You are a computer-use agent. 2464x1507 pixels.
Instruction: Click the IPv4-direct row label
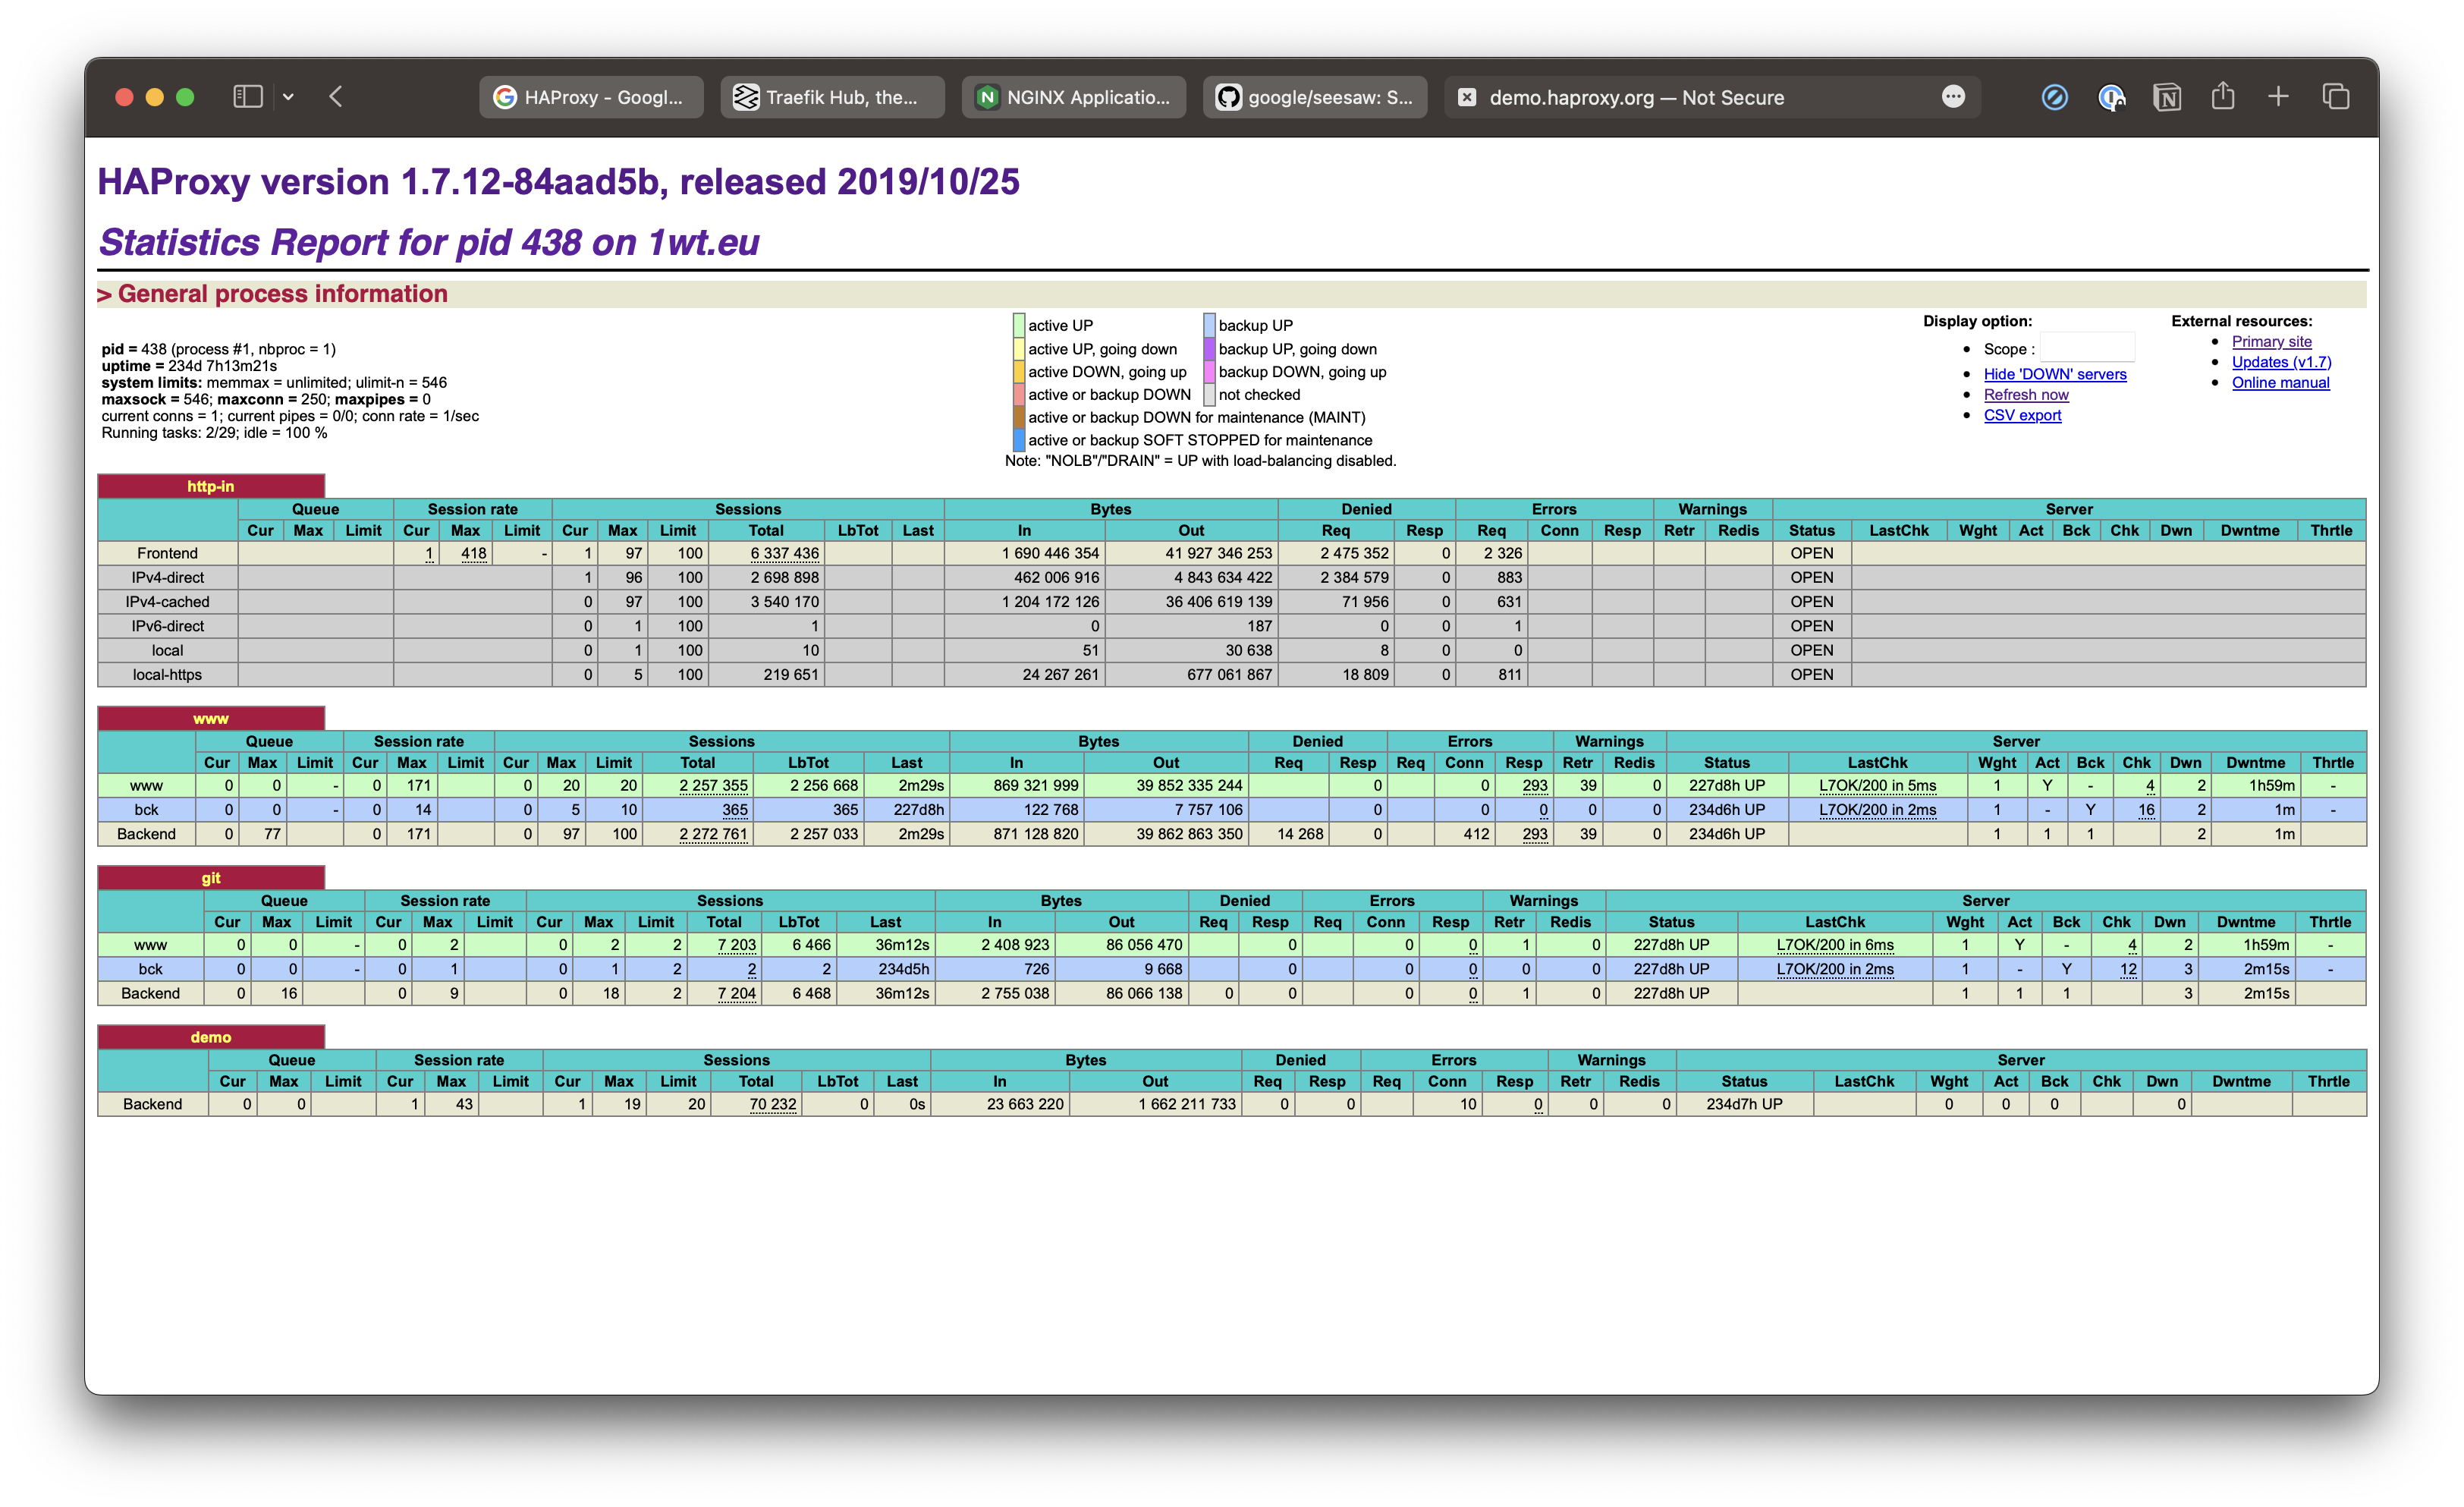coord(167,577)
